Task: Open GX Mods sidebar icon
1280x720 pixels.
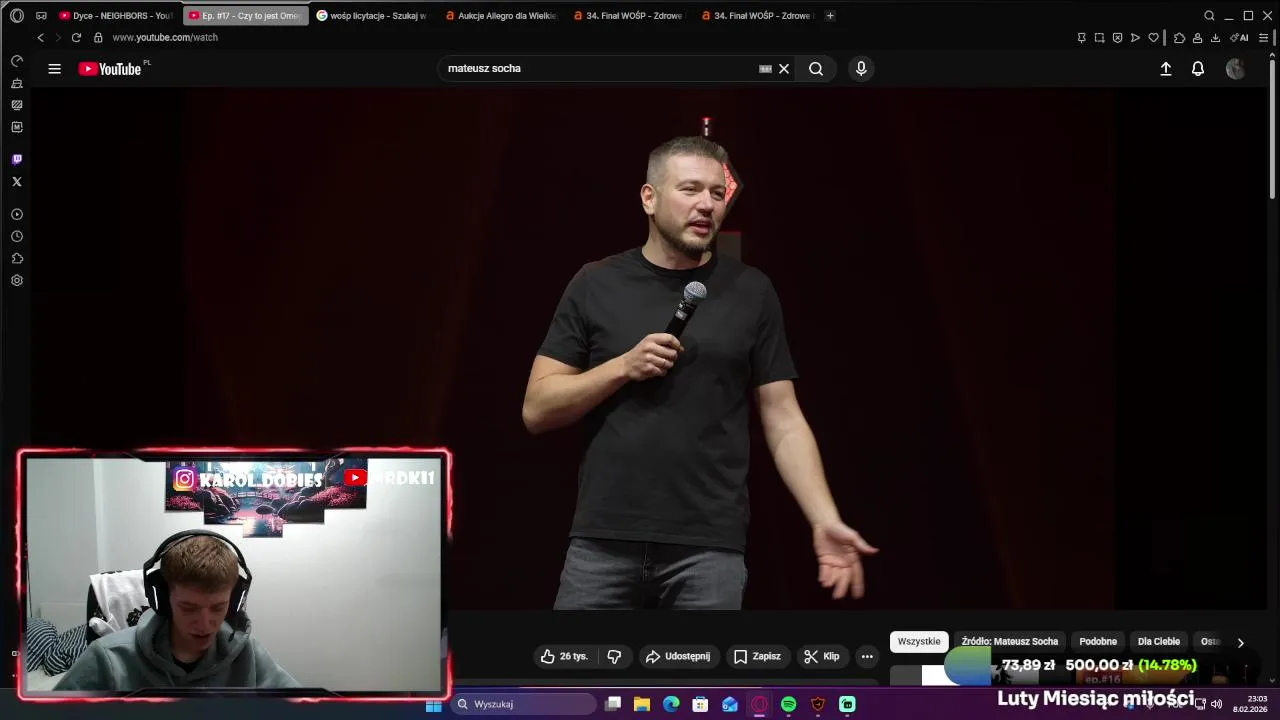Action: click(17, 105)
